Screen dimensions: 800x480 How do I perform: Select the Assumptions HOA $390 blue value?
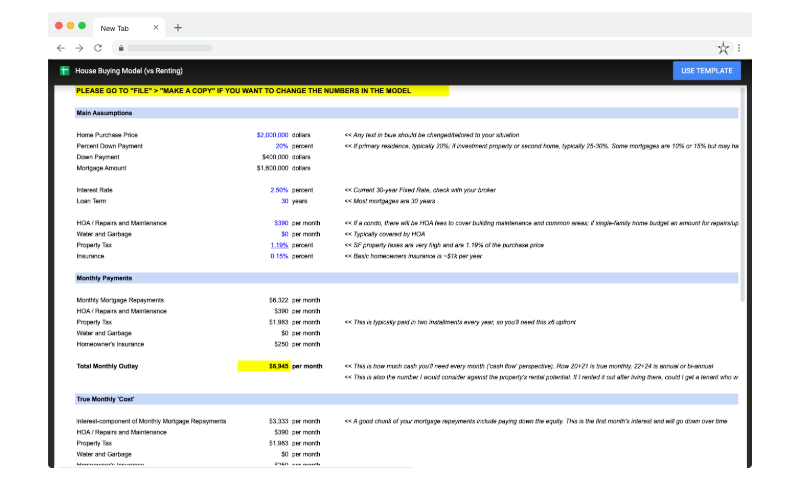tap(281, 223)
